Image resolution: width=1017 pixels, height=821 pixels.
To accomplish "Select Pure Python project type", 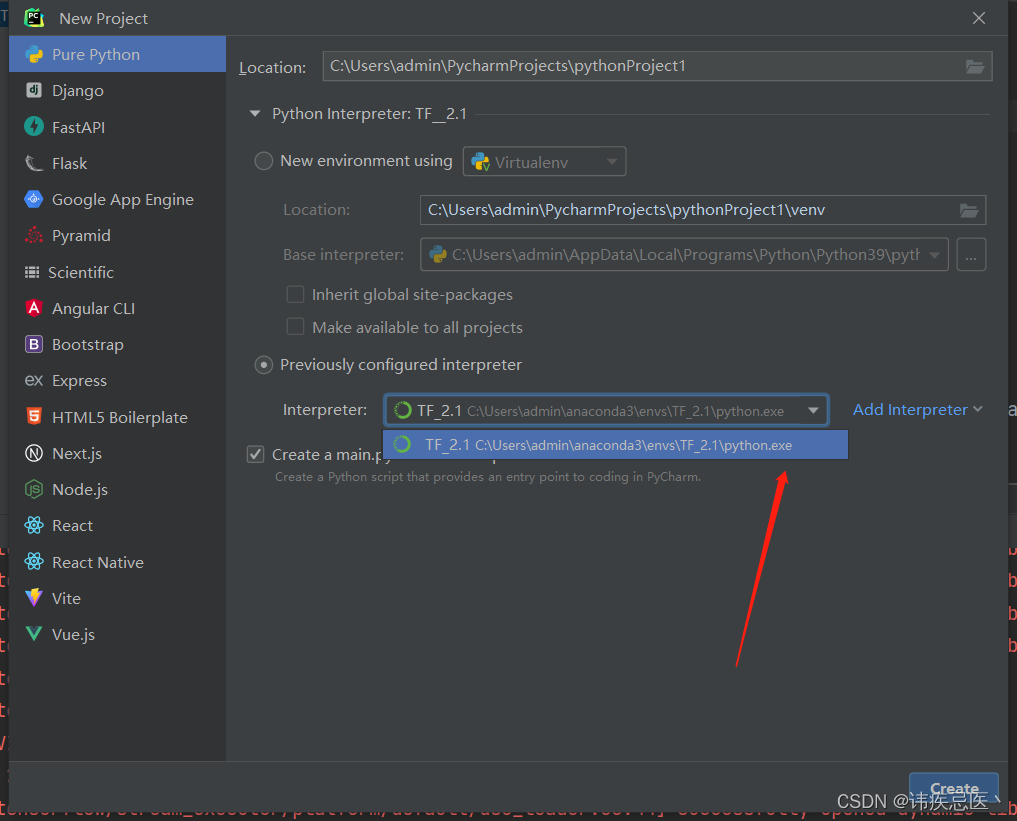I will (x=117, y=54).
